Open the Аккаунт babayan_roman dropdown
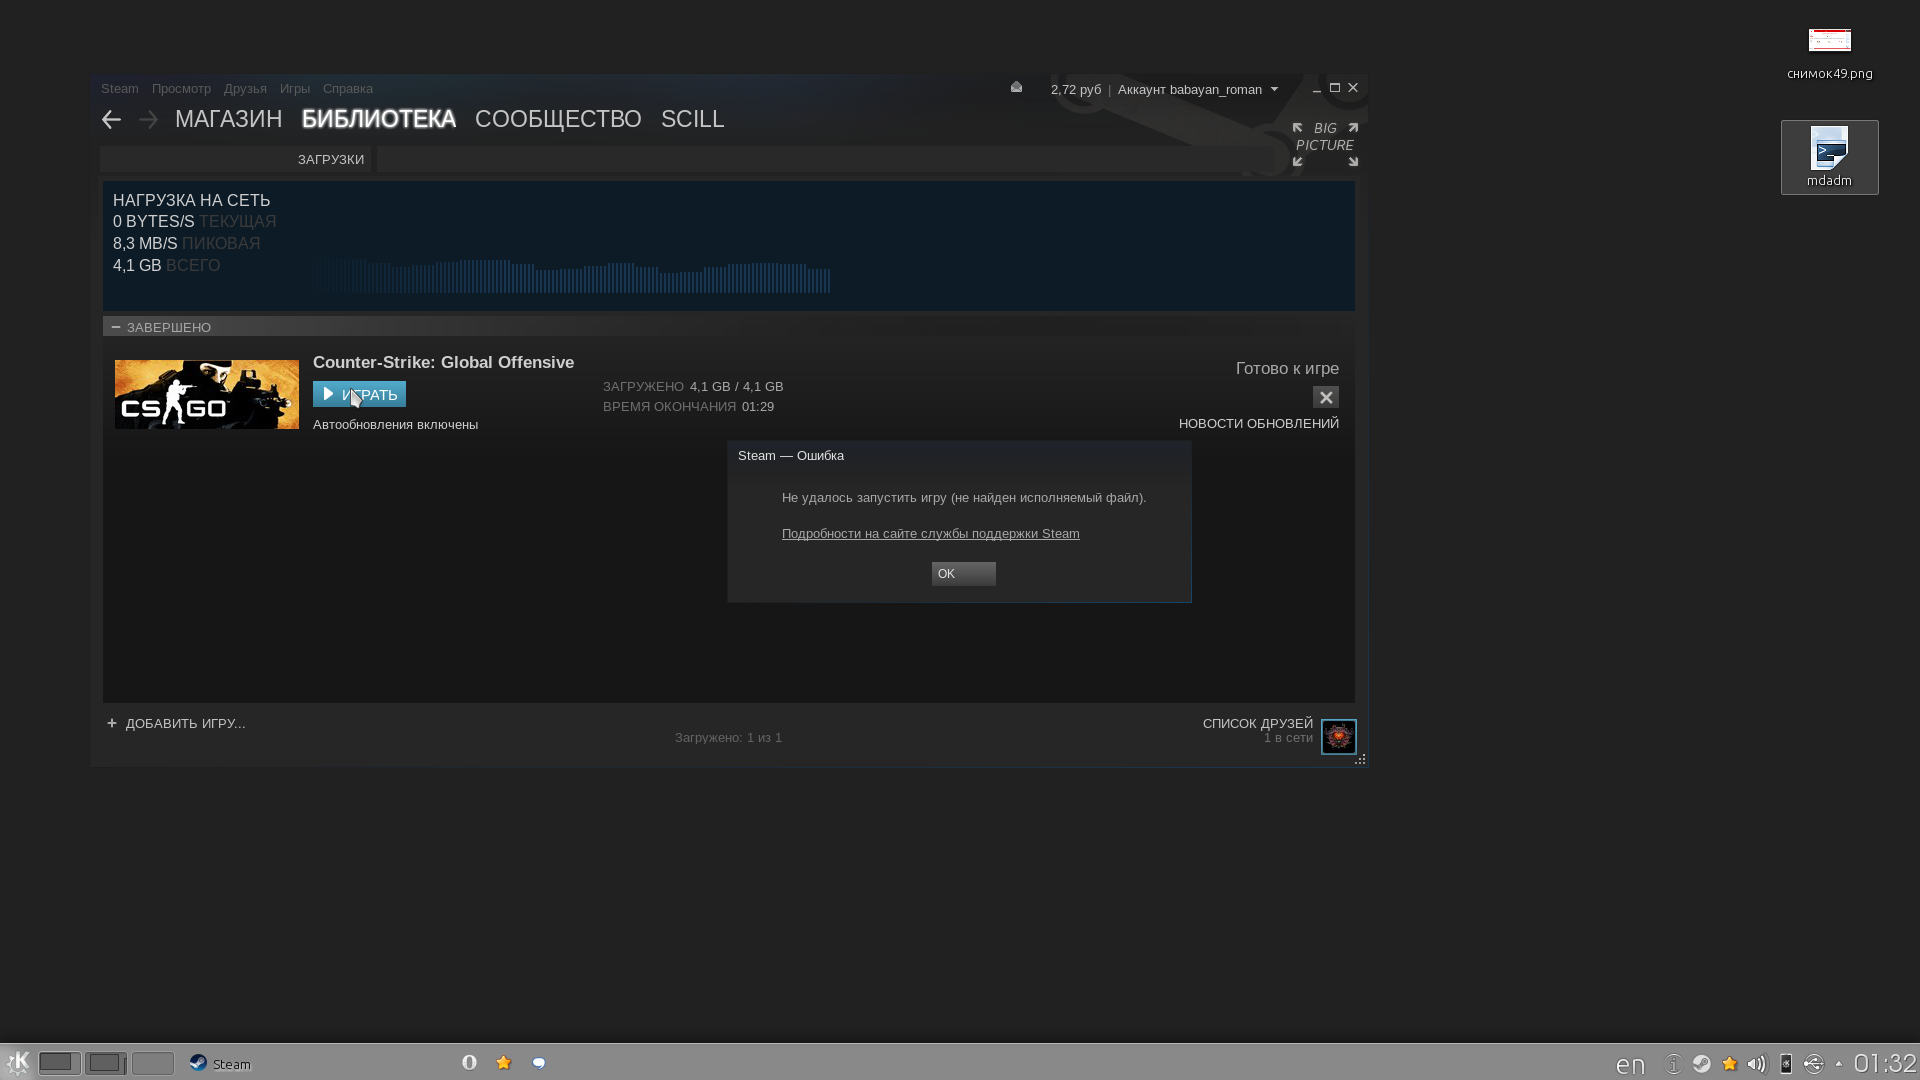This screenshot has height=1080, width=1920. (1198, 89)
